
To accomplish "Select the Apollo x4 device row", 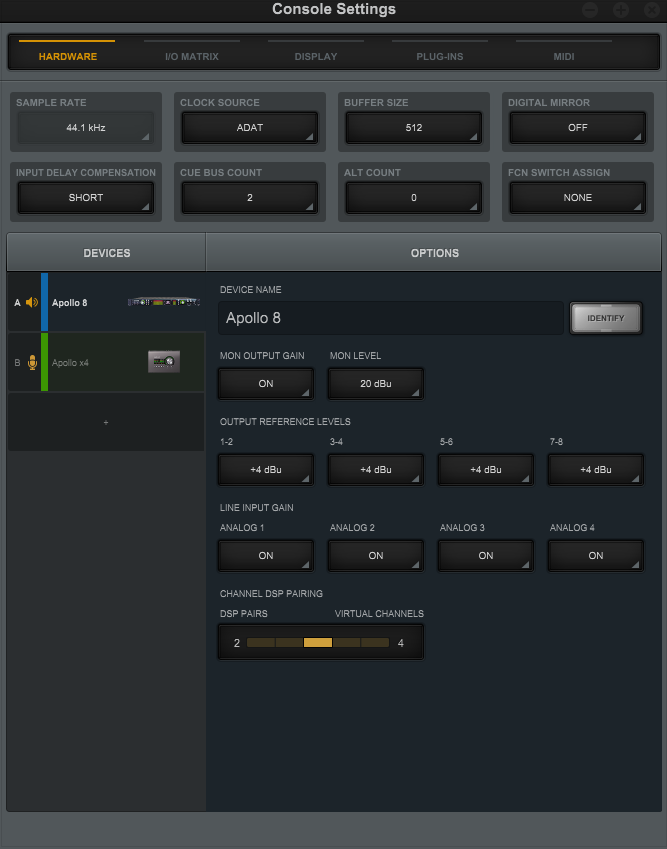I will 107,362.
